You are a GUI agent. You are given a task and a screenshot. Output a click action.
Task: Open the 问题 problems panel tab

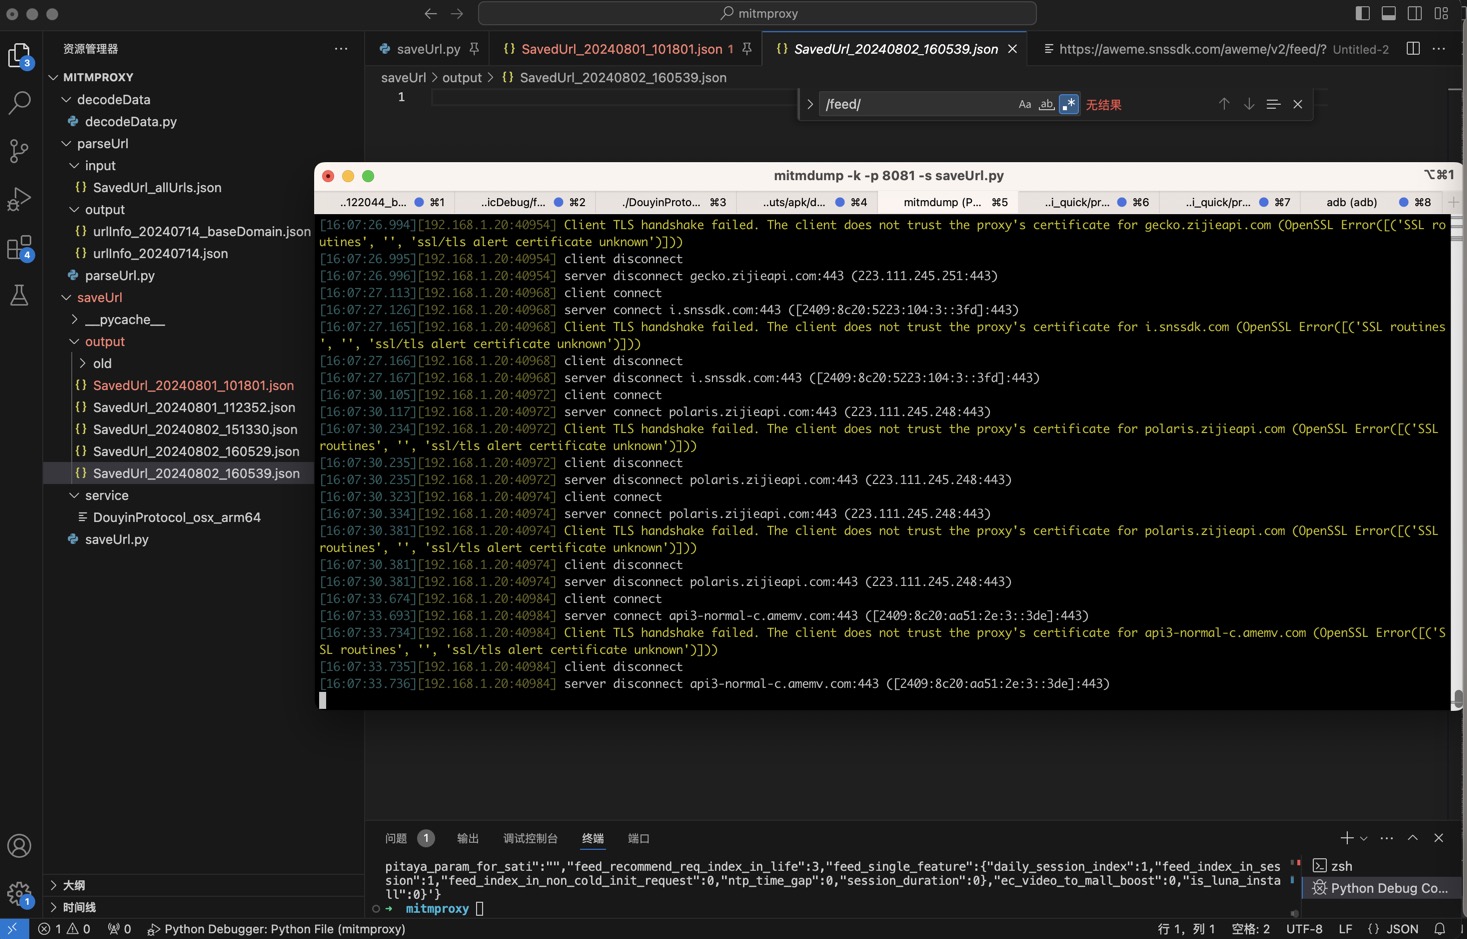pyautogui.click(x=396, y=838)
